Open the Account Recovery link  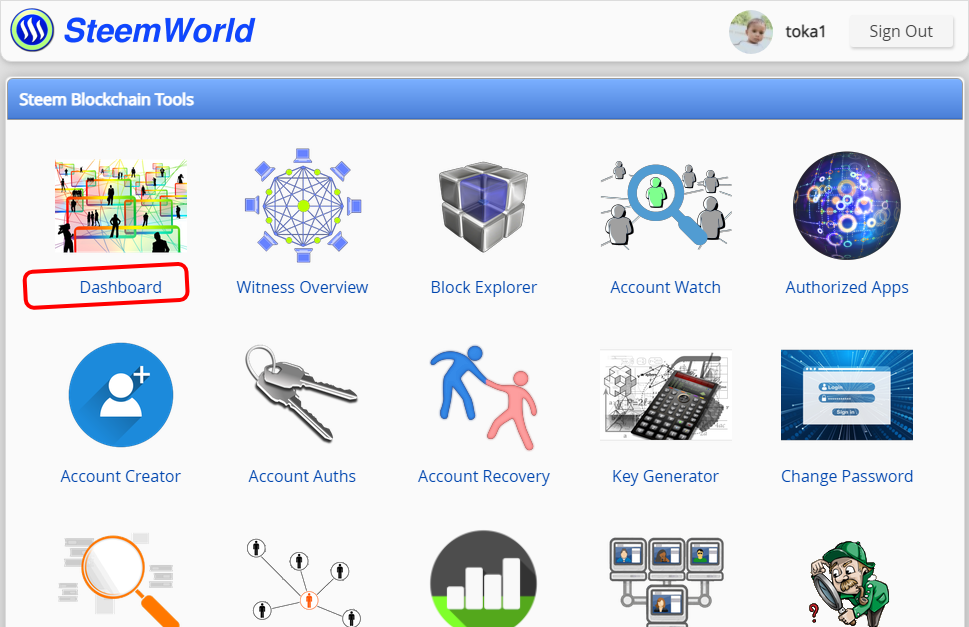tap(484, 476)
